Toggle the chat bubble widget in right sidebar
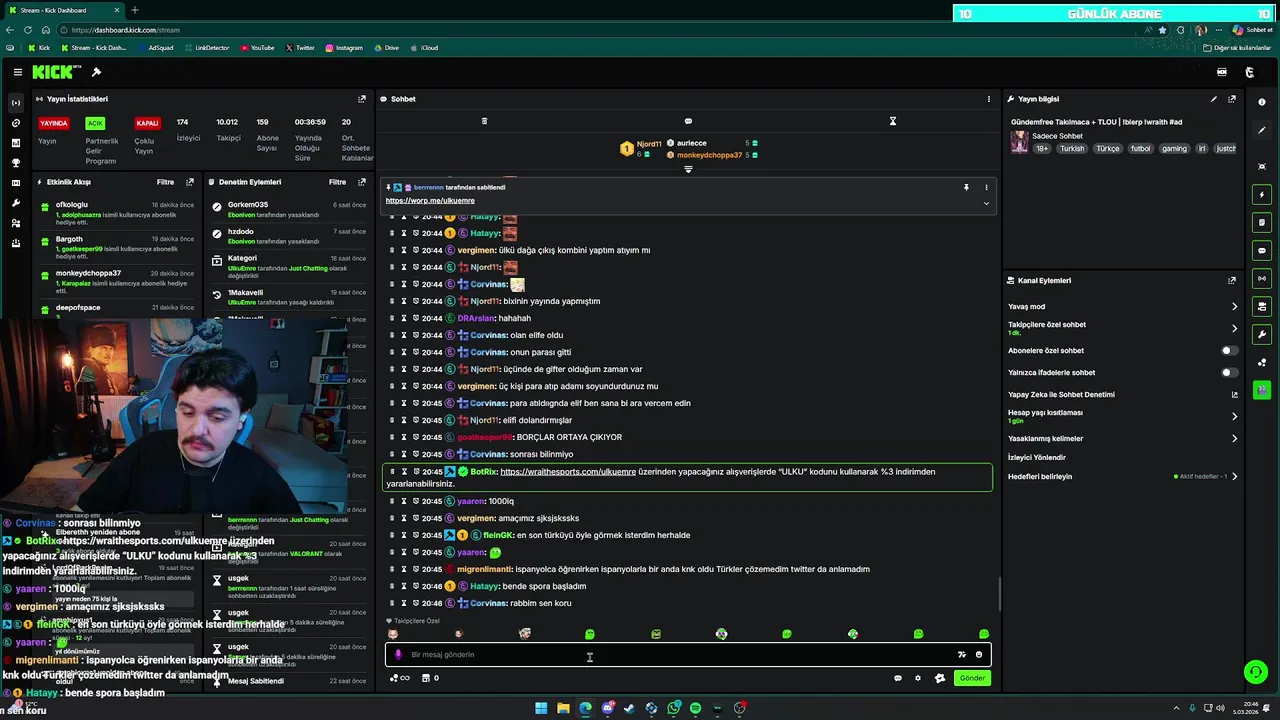Viewport: 1280px width, 720px height. (1262, 250)
